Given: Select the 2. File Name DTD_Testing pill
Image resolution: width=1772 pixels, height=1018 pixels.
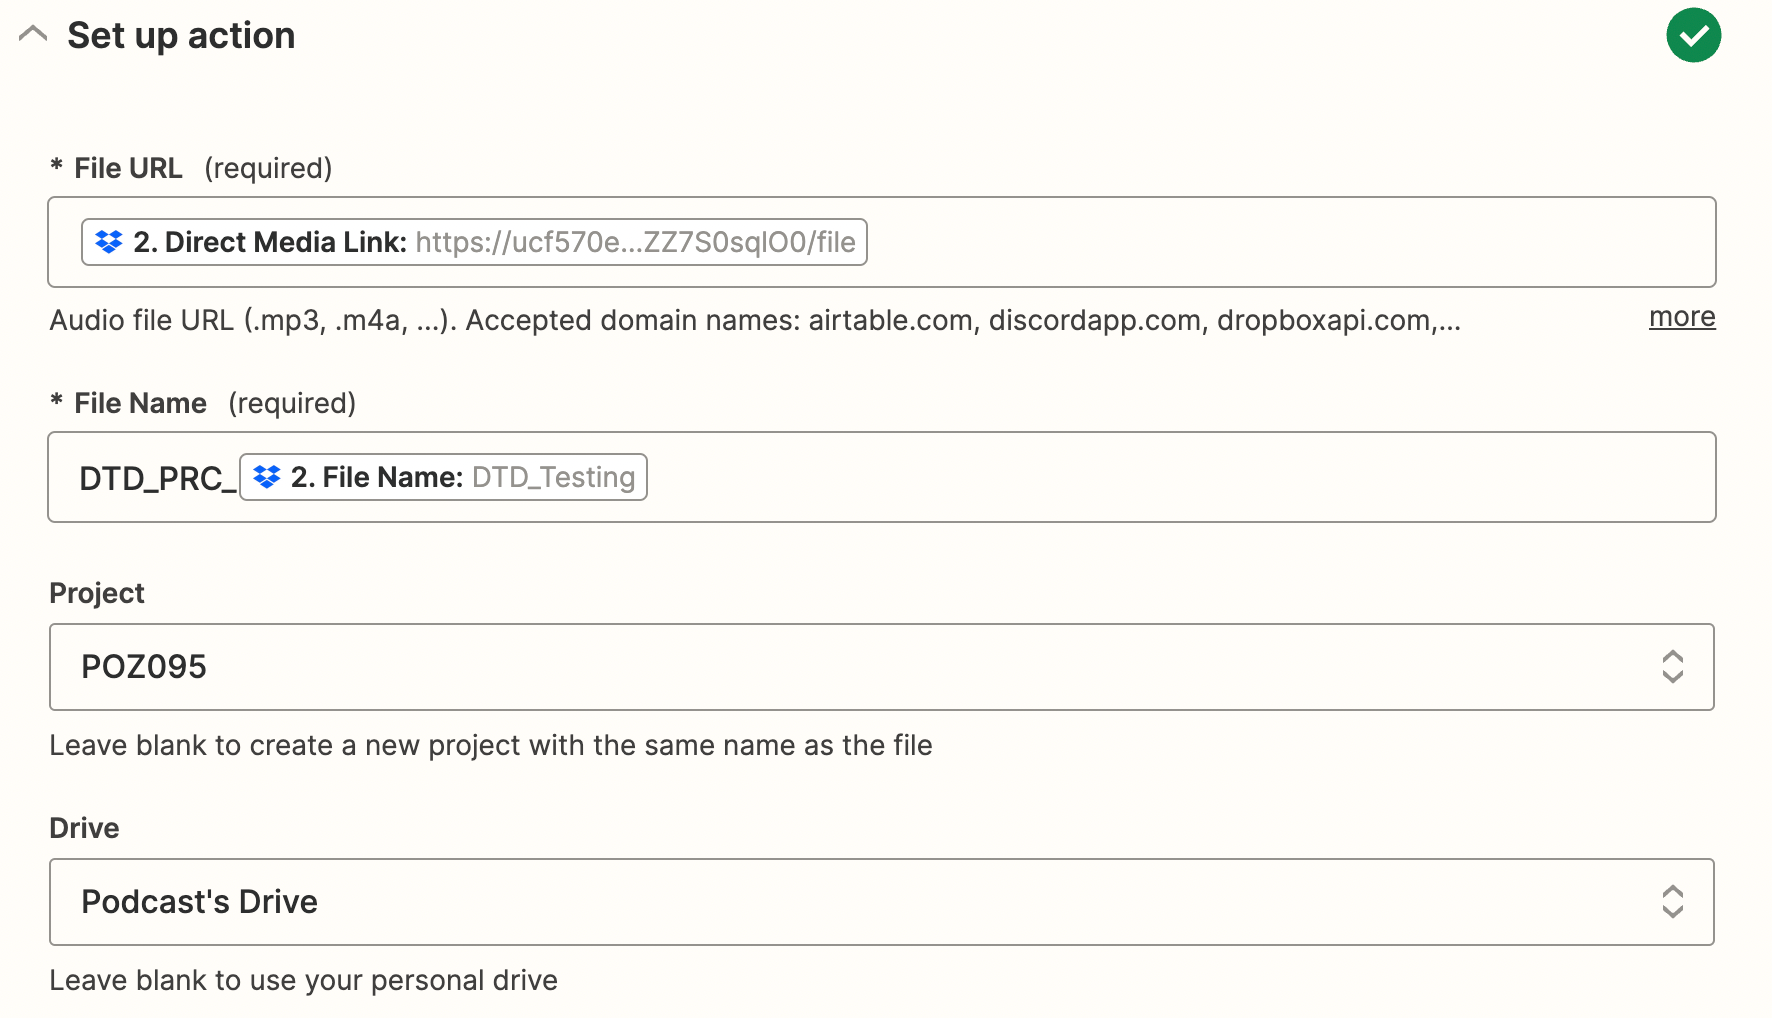Looking at the screenshot, I should pyautogui.click(x=443, y=477).
